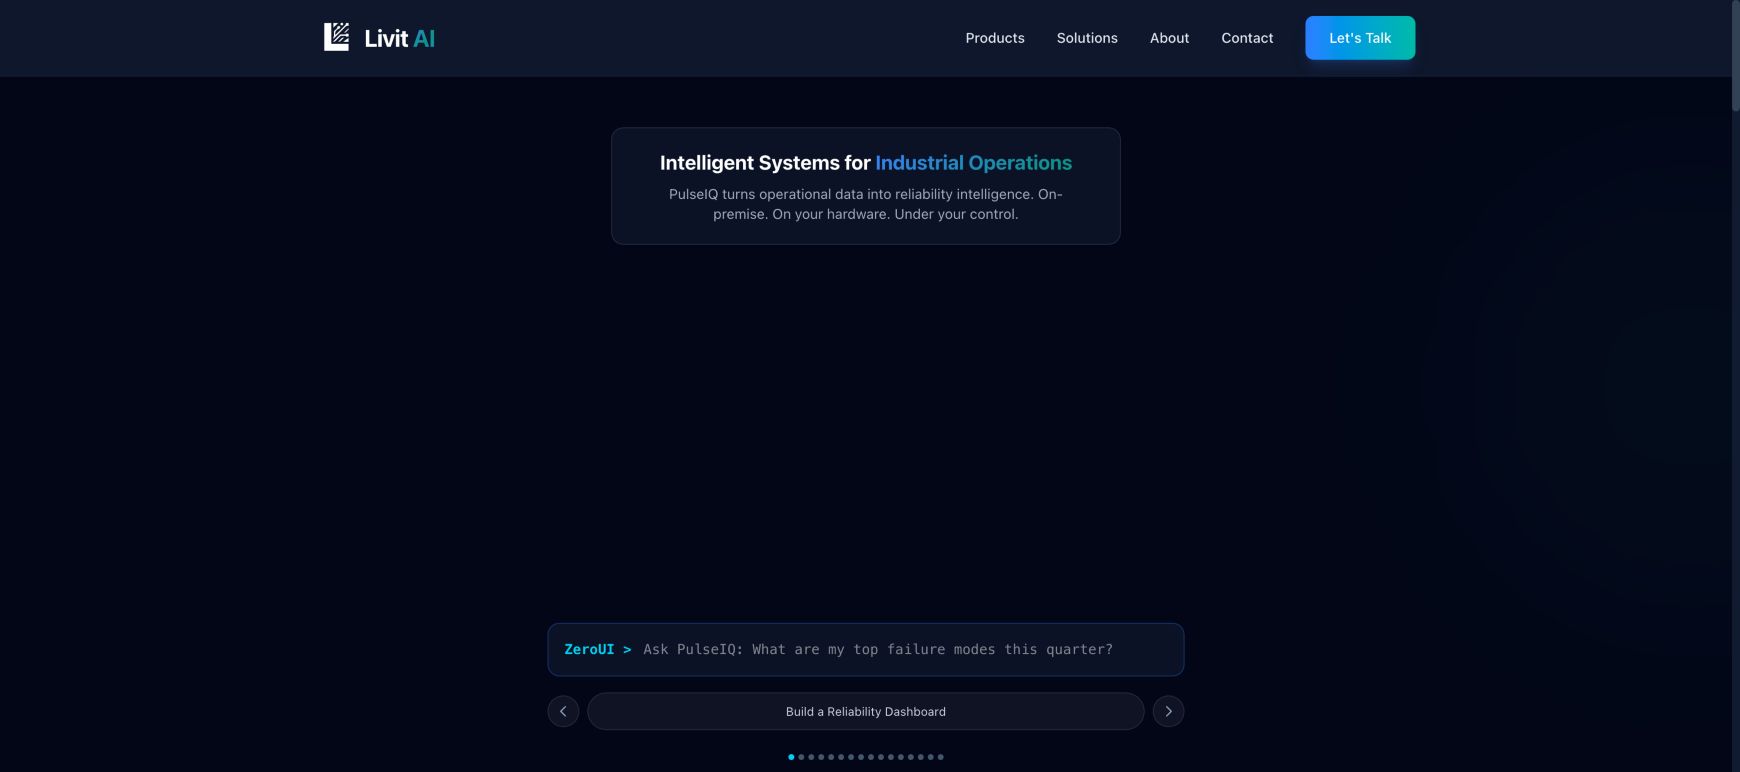Open the Solutions menu item
The width and height of the screenshot is (1740, 772).
[x=1087, y=38]
